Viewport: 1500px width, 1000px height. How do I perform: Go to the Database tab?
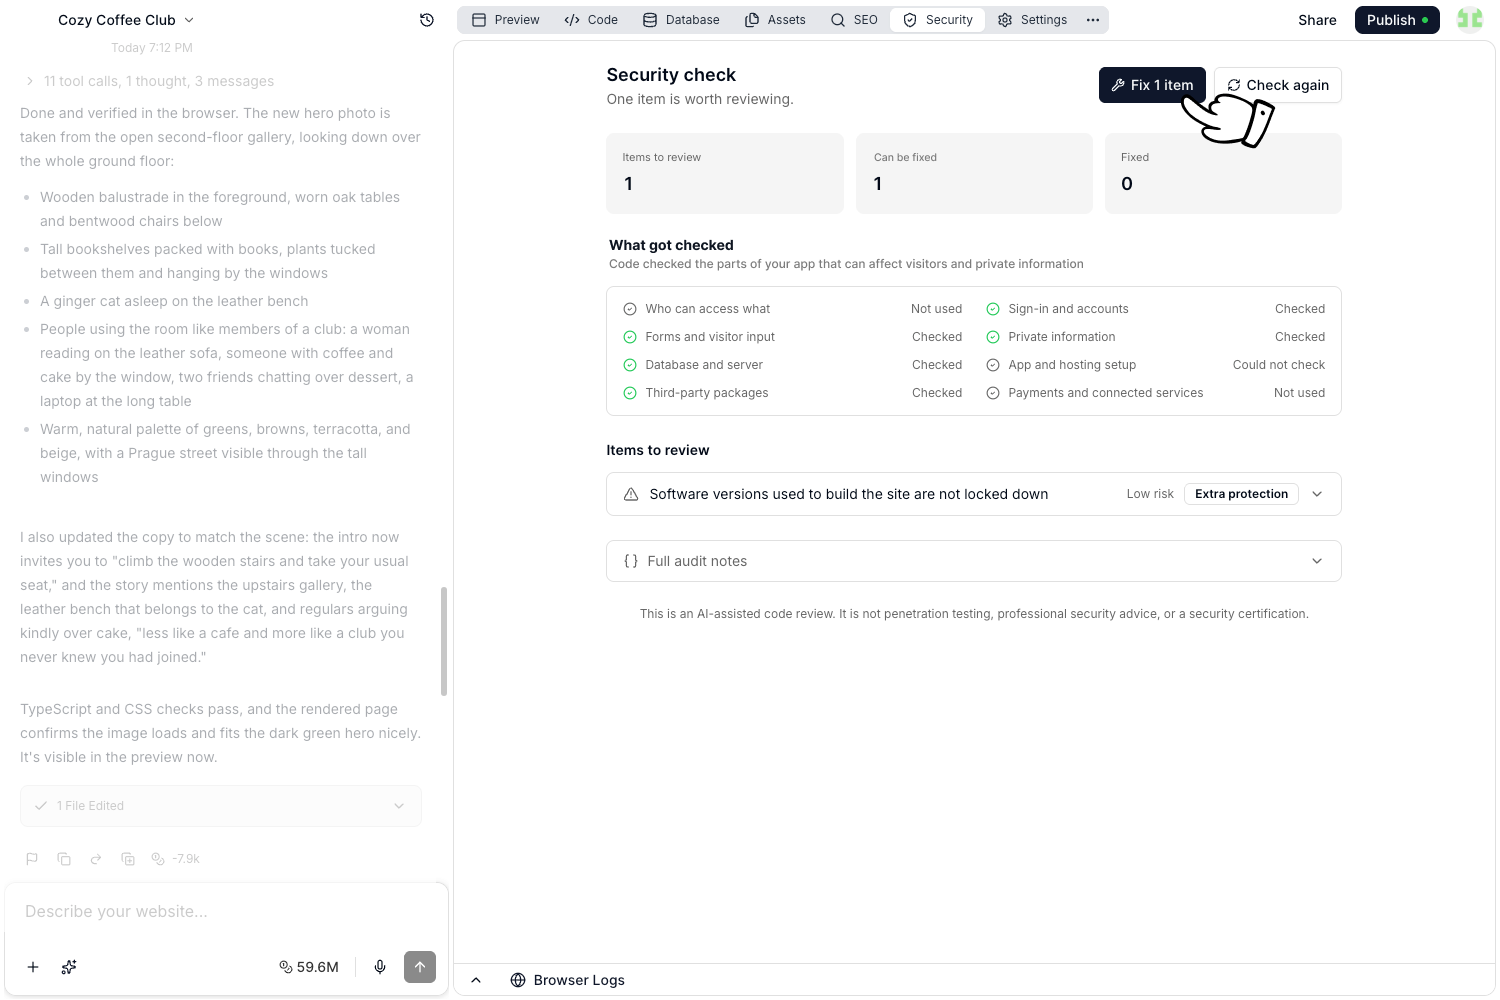coord(681,20)
